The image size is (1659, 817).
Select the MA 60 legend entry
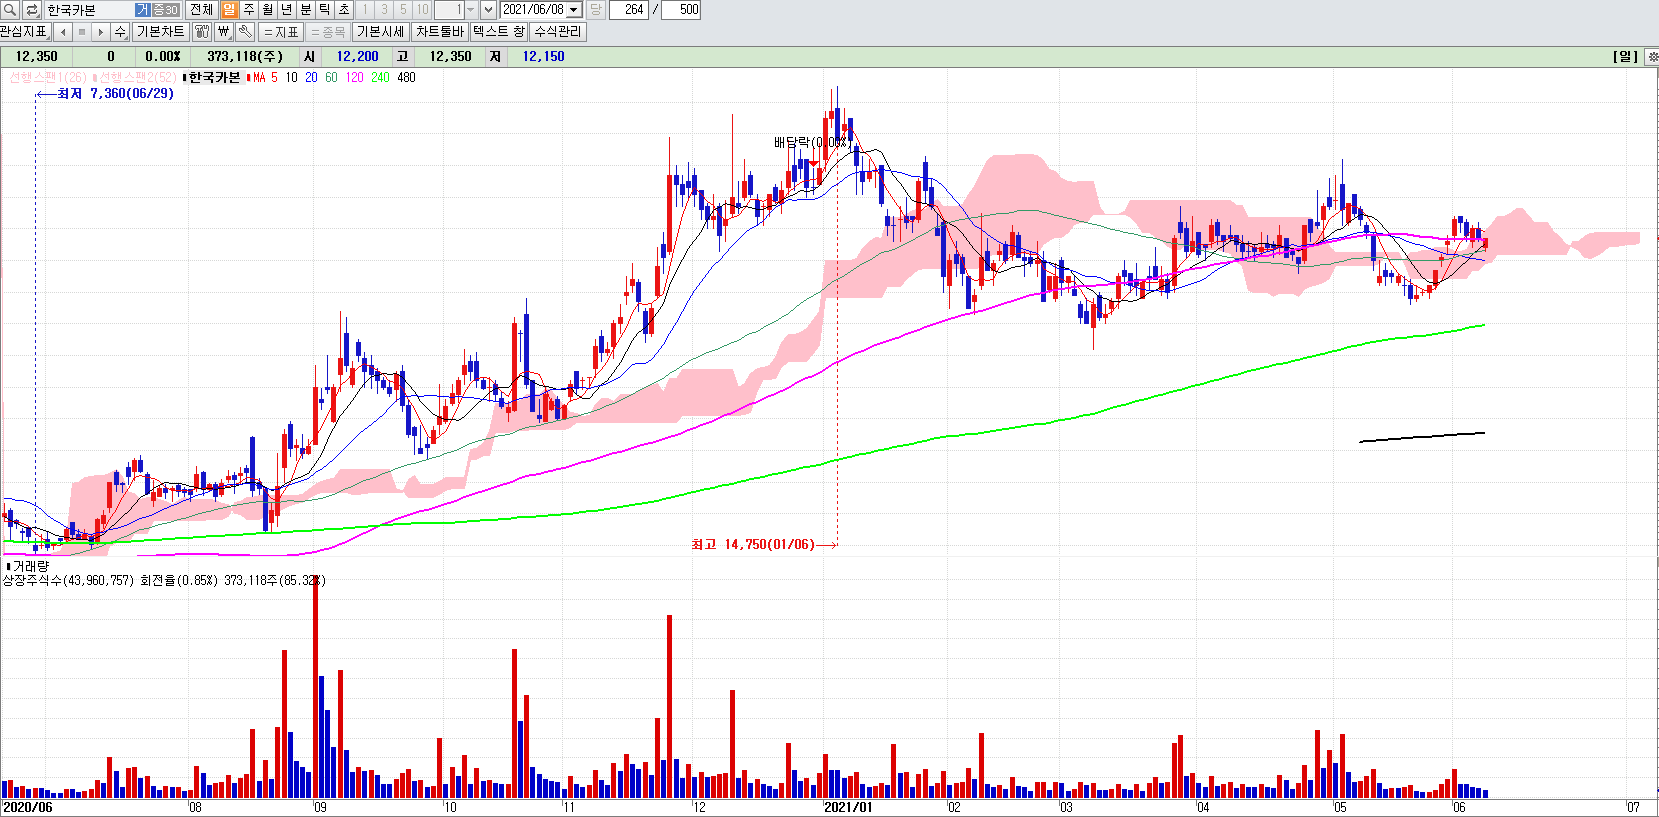click(x=331, y=77)
